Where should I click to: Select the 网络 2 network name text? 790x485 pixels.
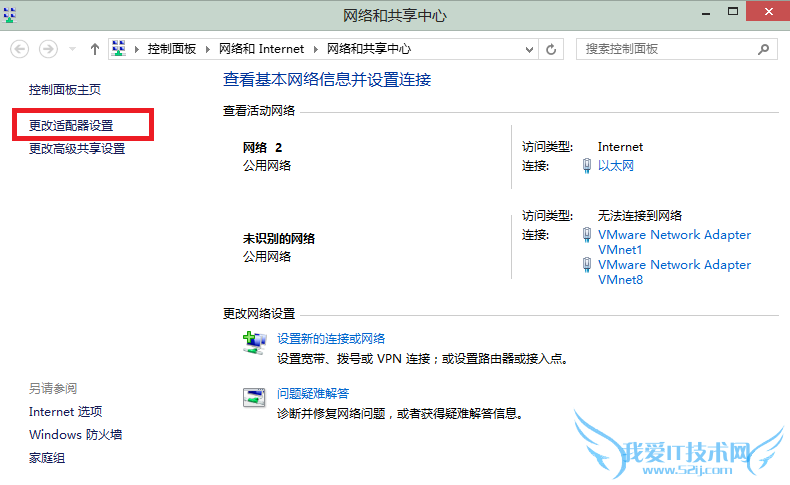[x=262, y=148]
